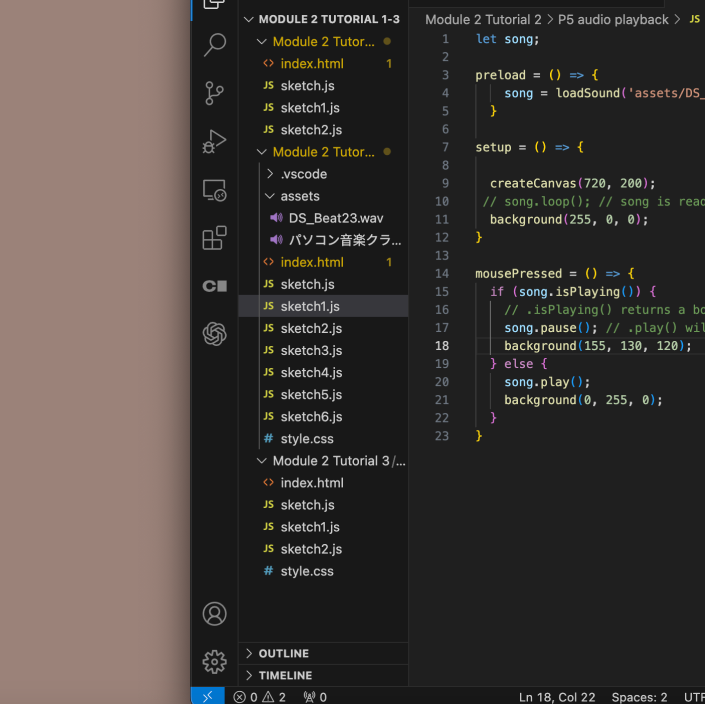Open sketch2.js in Module 2 Tutorial 3

[323, 549]
